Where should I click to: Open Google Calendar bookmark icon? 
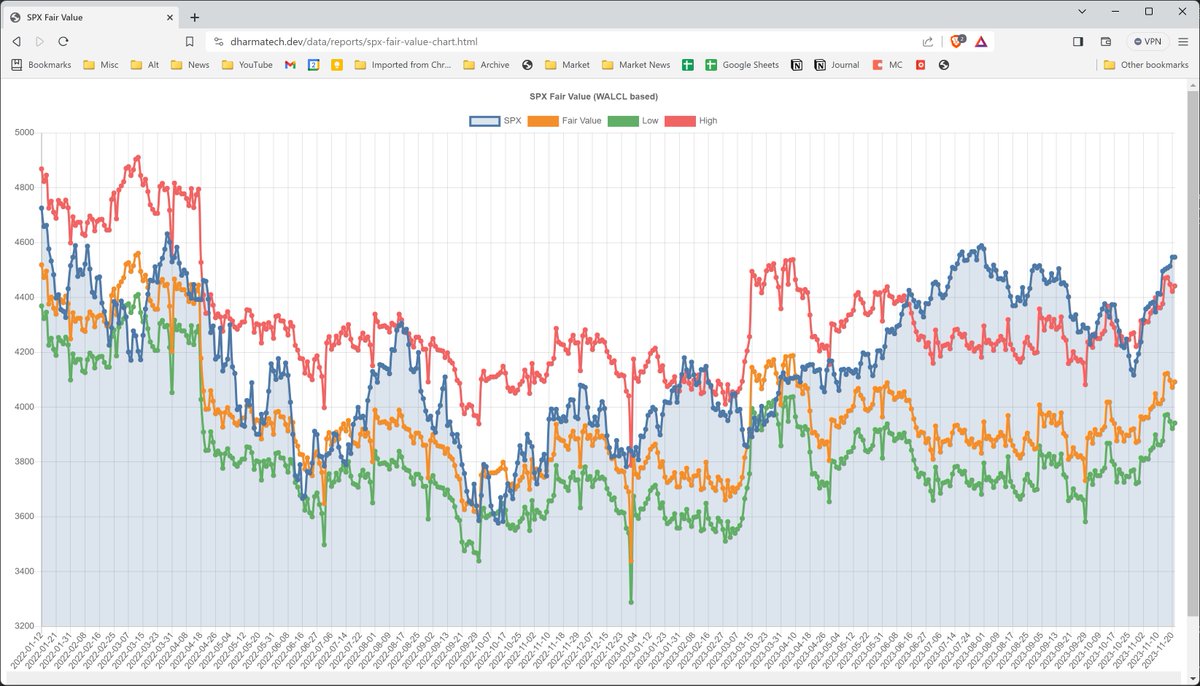pyautogui.click(x=314, y=64)
